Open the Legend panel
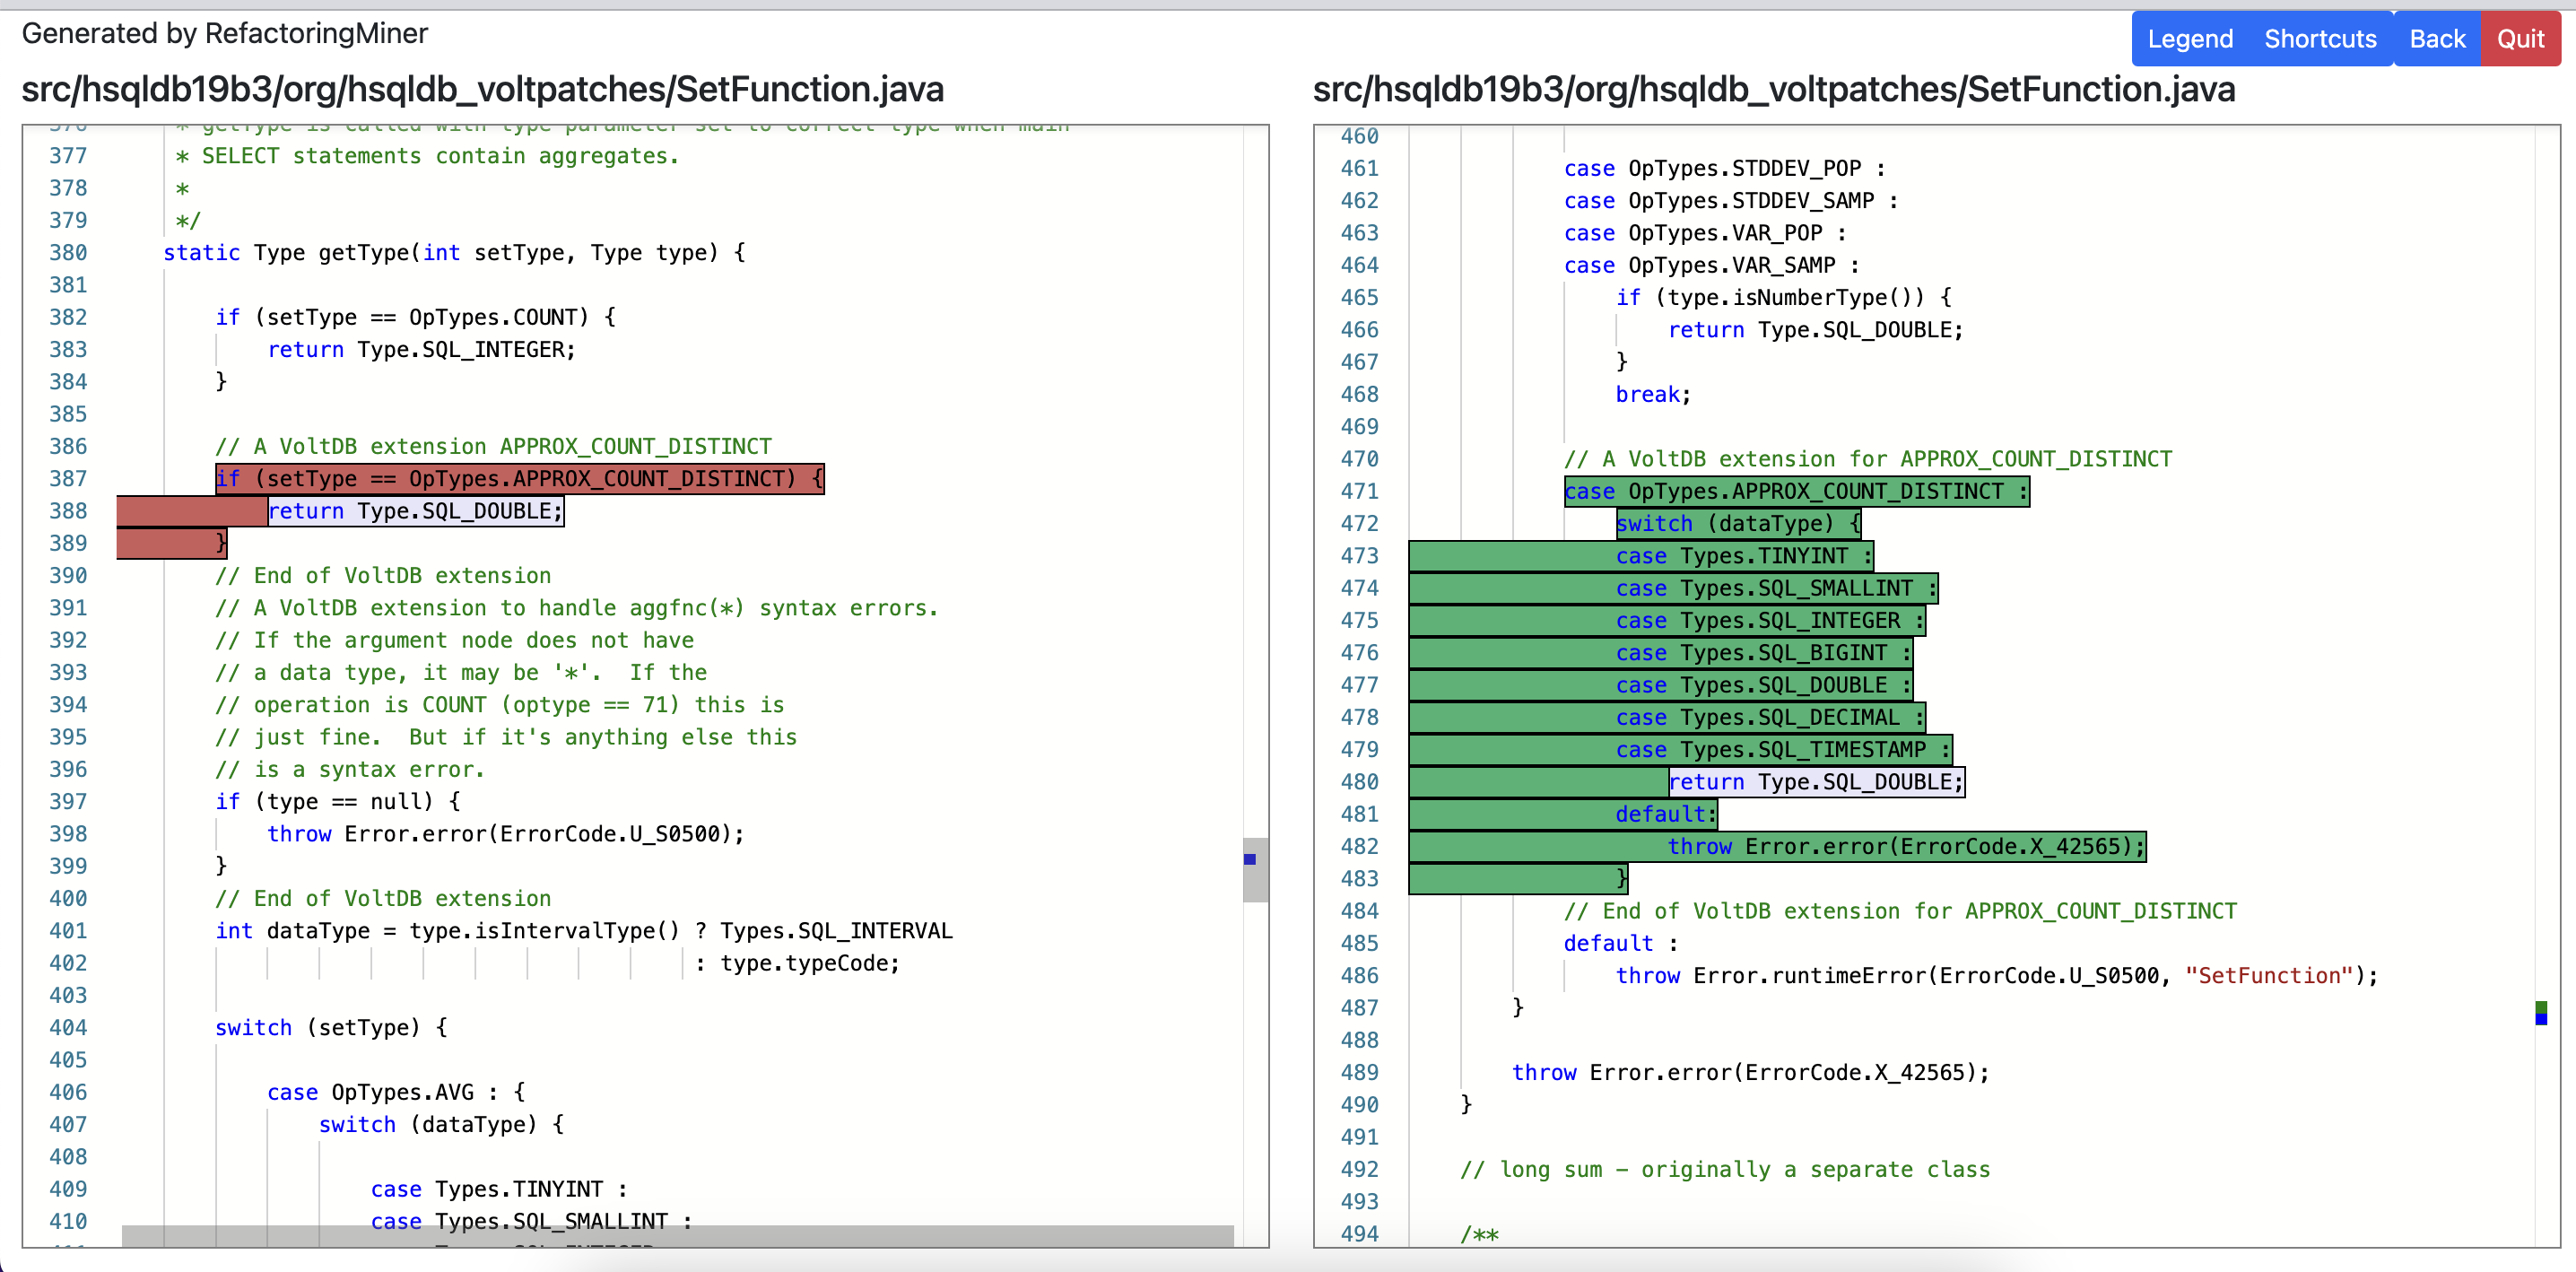The width and height of the screenshot is (2576, 1272). [2190, 39]
